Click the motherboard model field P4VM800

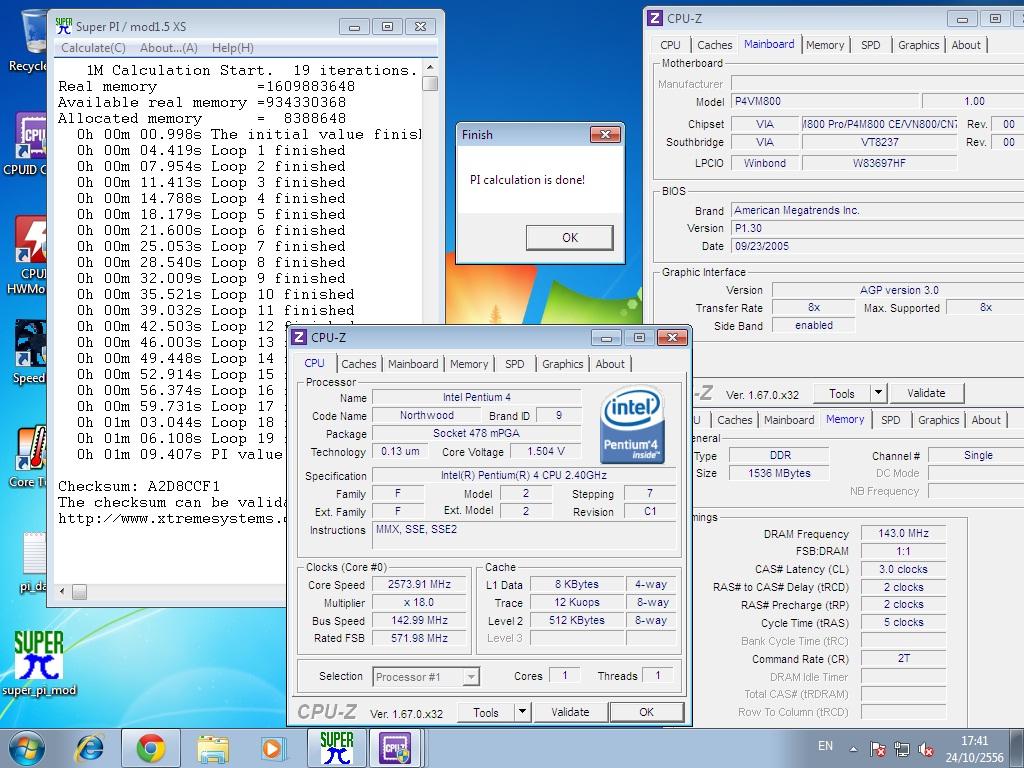pyautogui.click(x=825, y=101)
